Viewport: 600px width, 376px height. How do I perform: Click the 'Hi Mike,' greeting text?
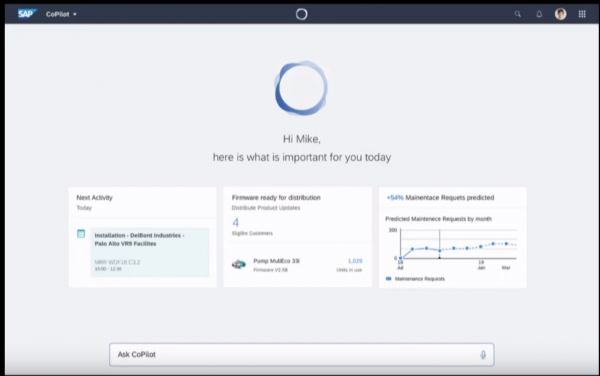tap(302, 139)
